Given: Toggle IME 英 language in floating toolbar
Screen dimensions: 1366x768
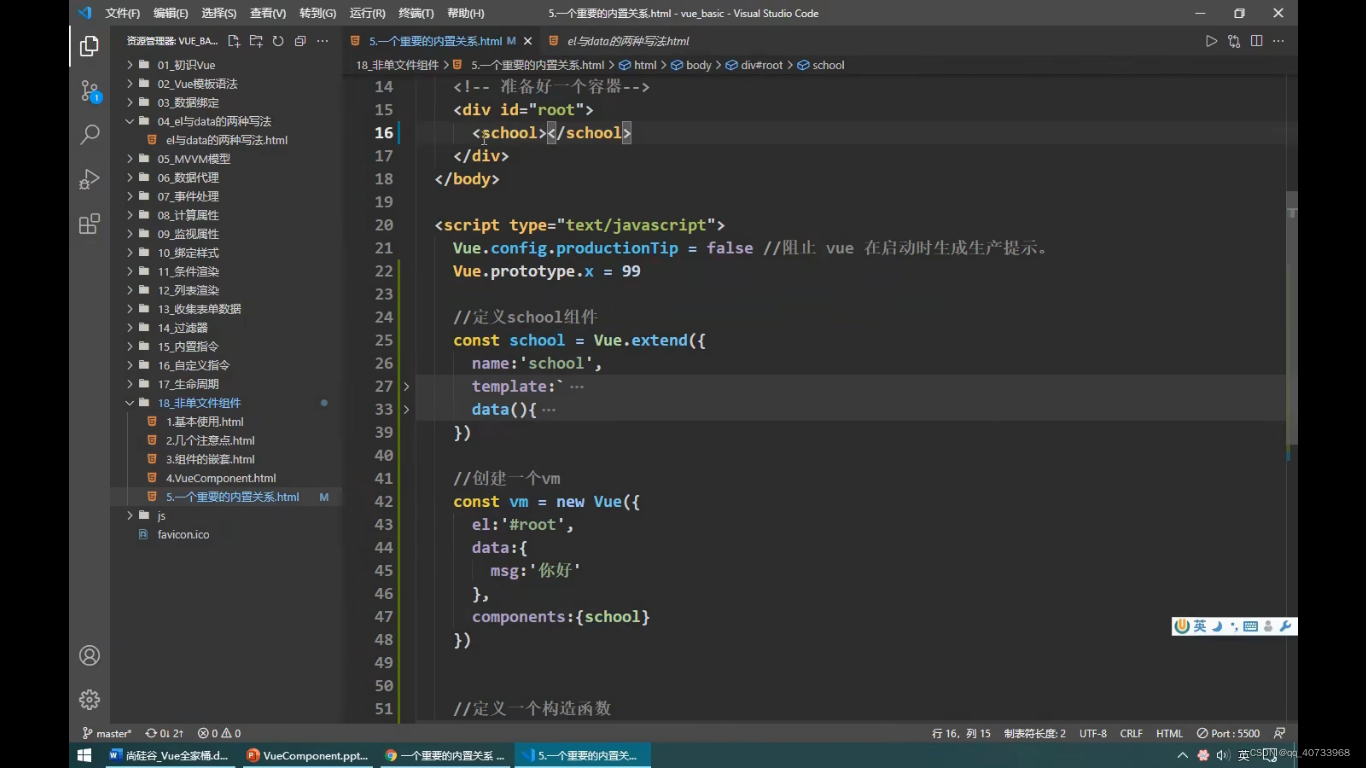Looking at the screenshot, I should [1200, 627].
